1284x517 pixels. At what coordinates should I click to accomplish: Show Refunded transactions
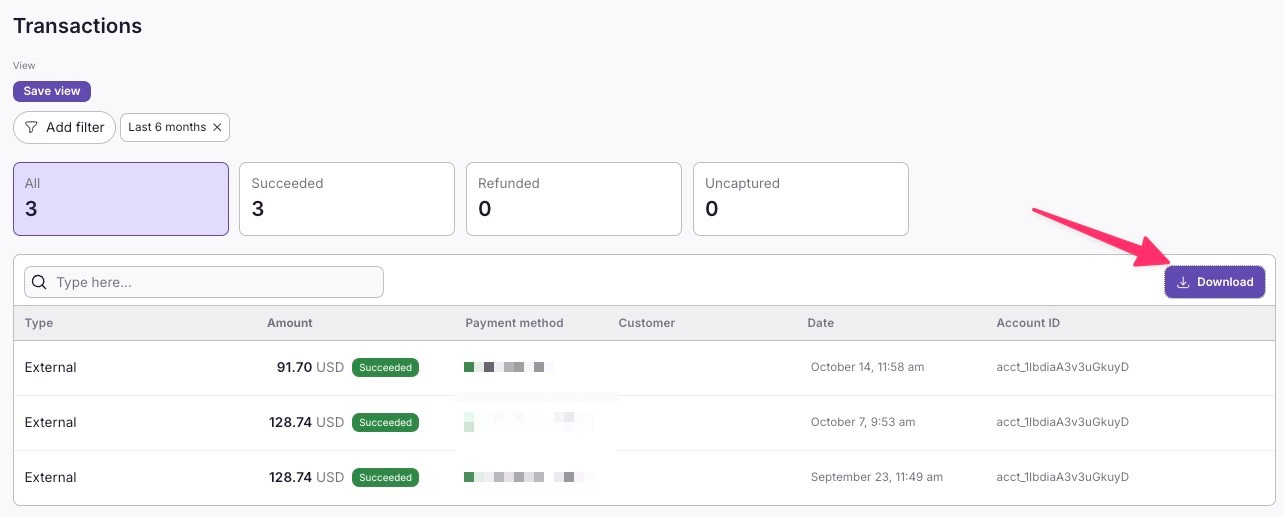pyautogui.click(x=573, y=199)
